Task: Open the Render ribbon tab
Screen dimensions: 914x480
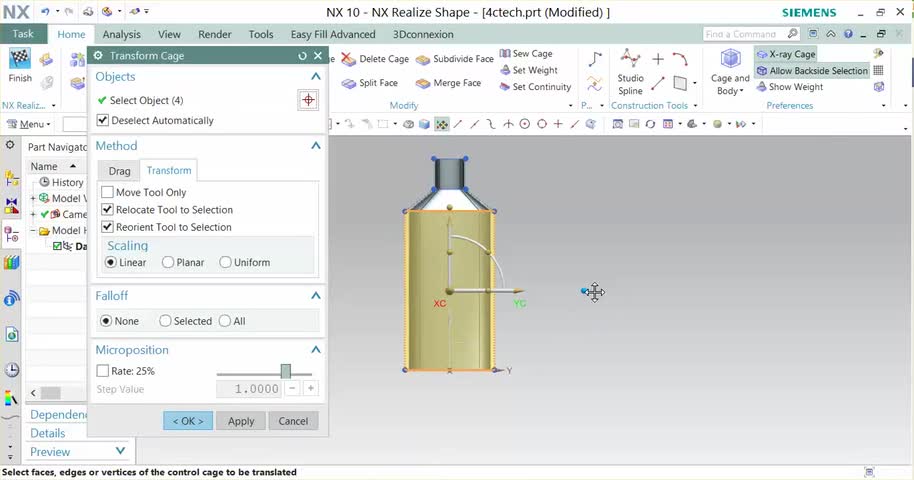Action: pos(215,34)
